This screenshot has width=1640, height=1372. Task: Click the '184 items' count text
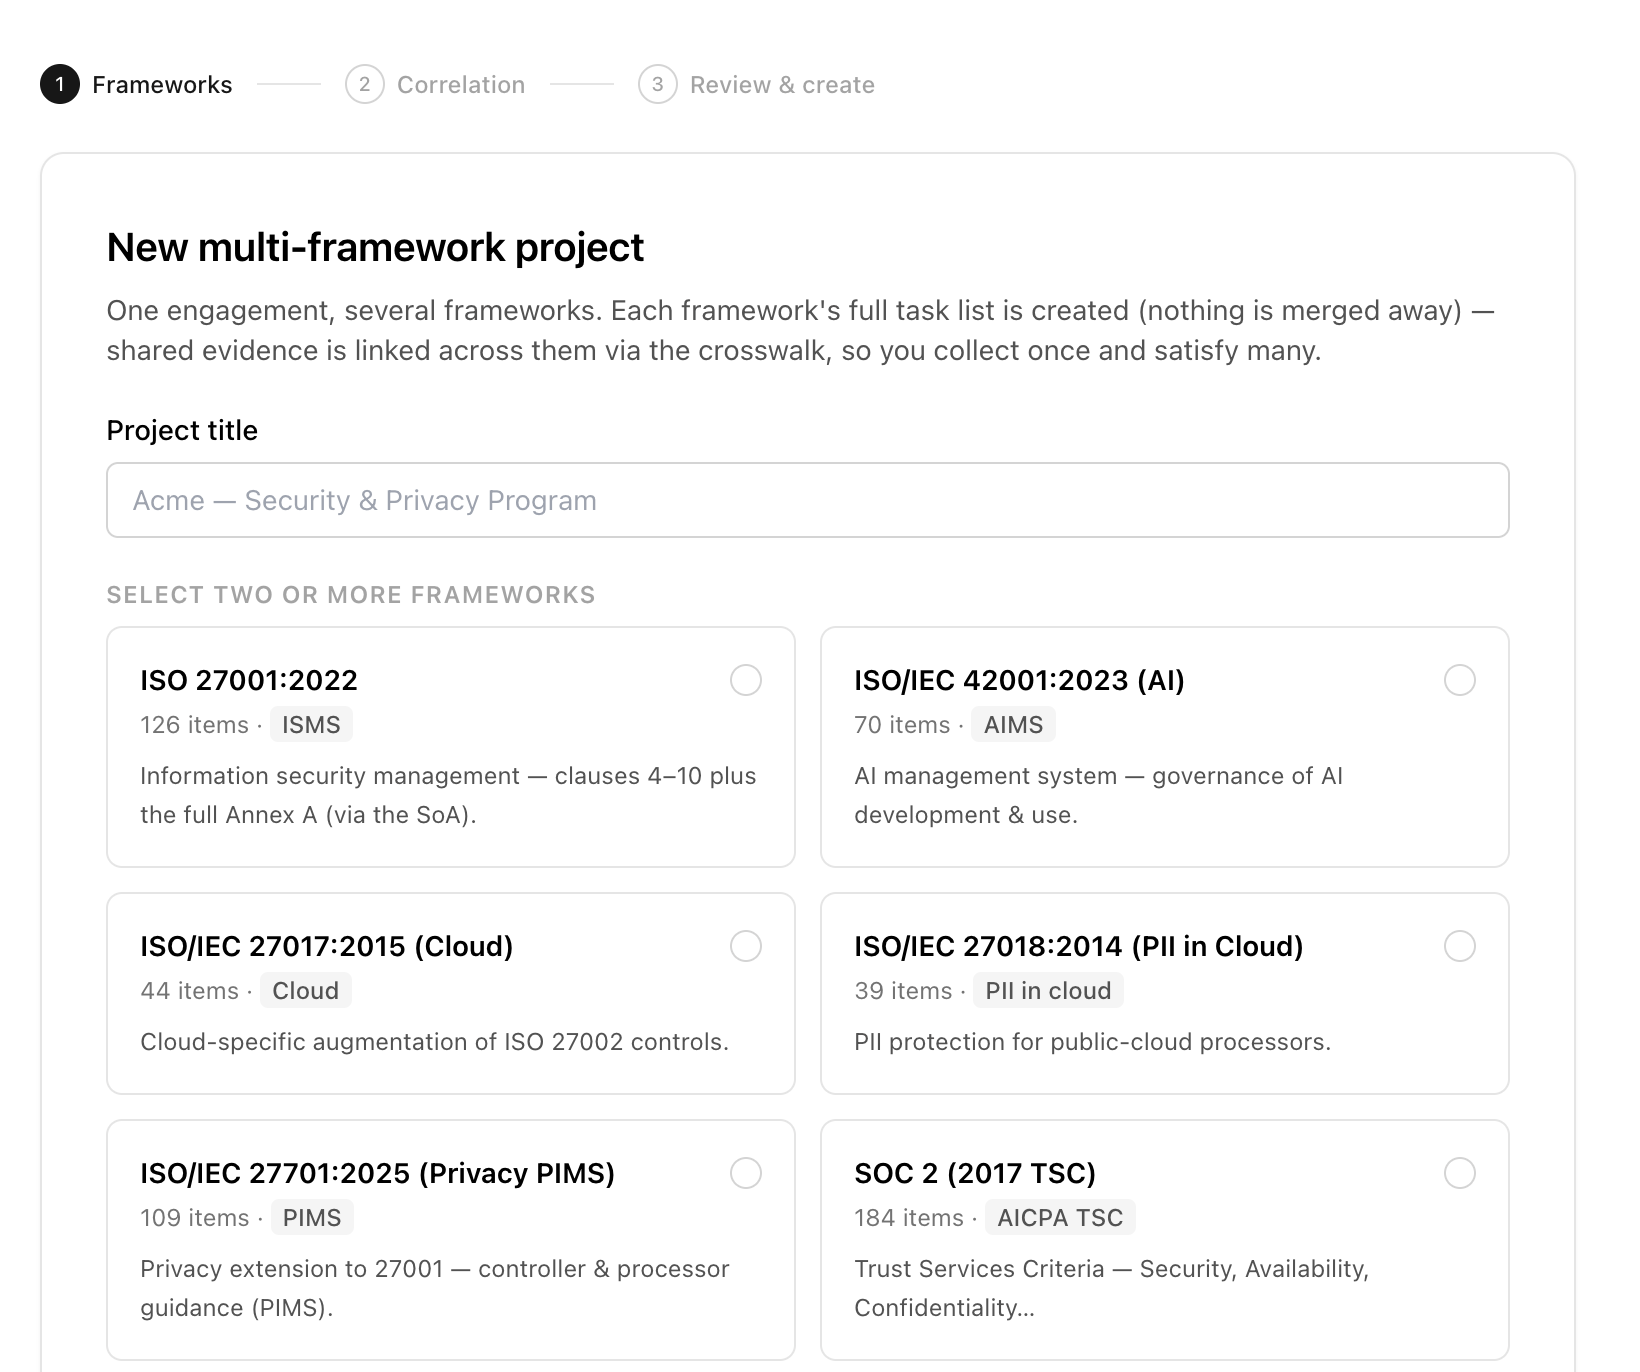(909, 1218)
